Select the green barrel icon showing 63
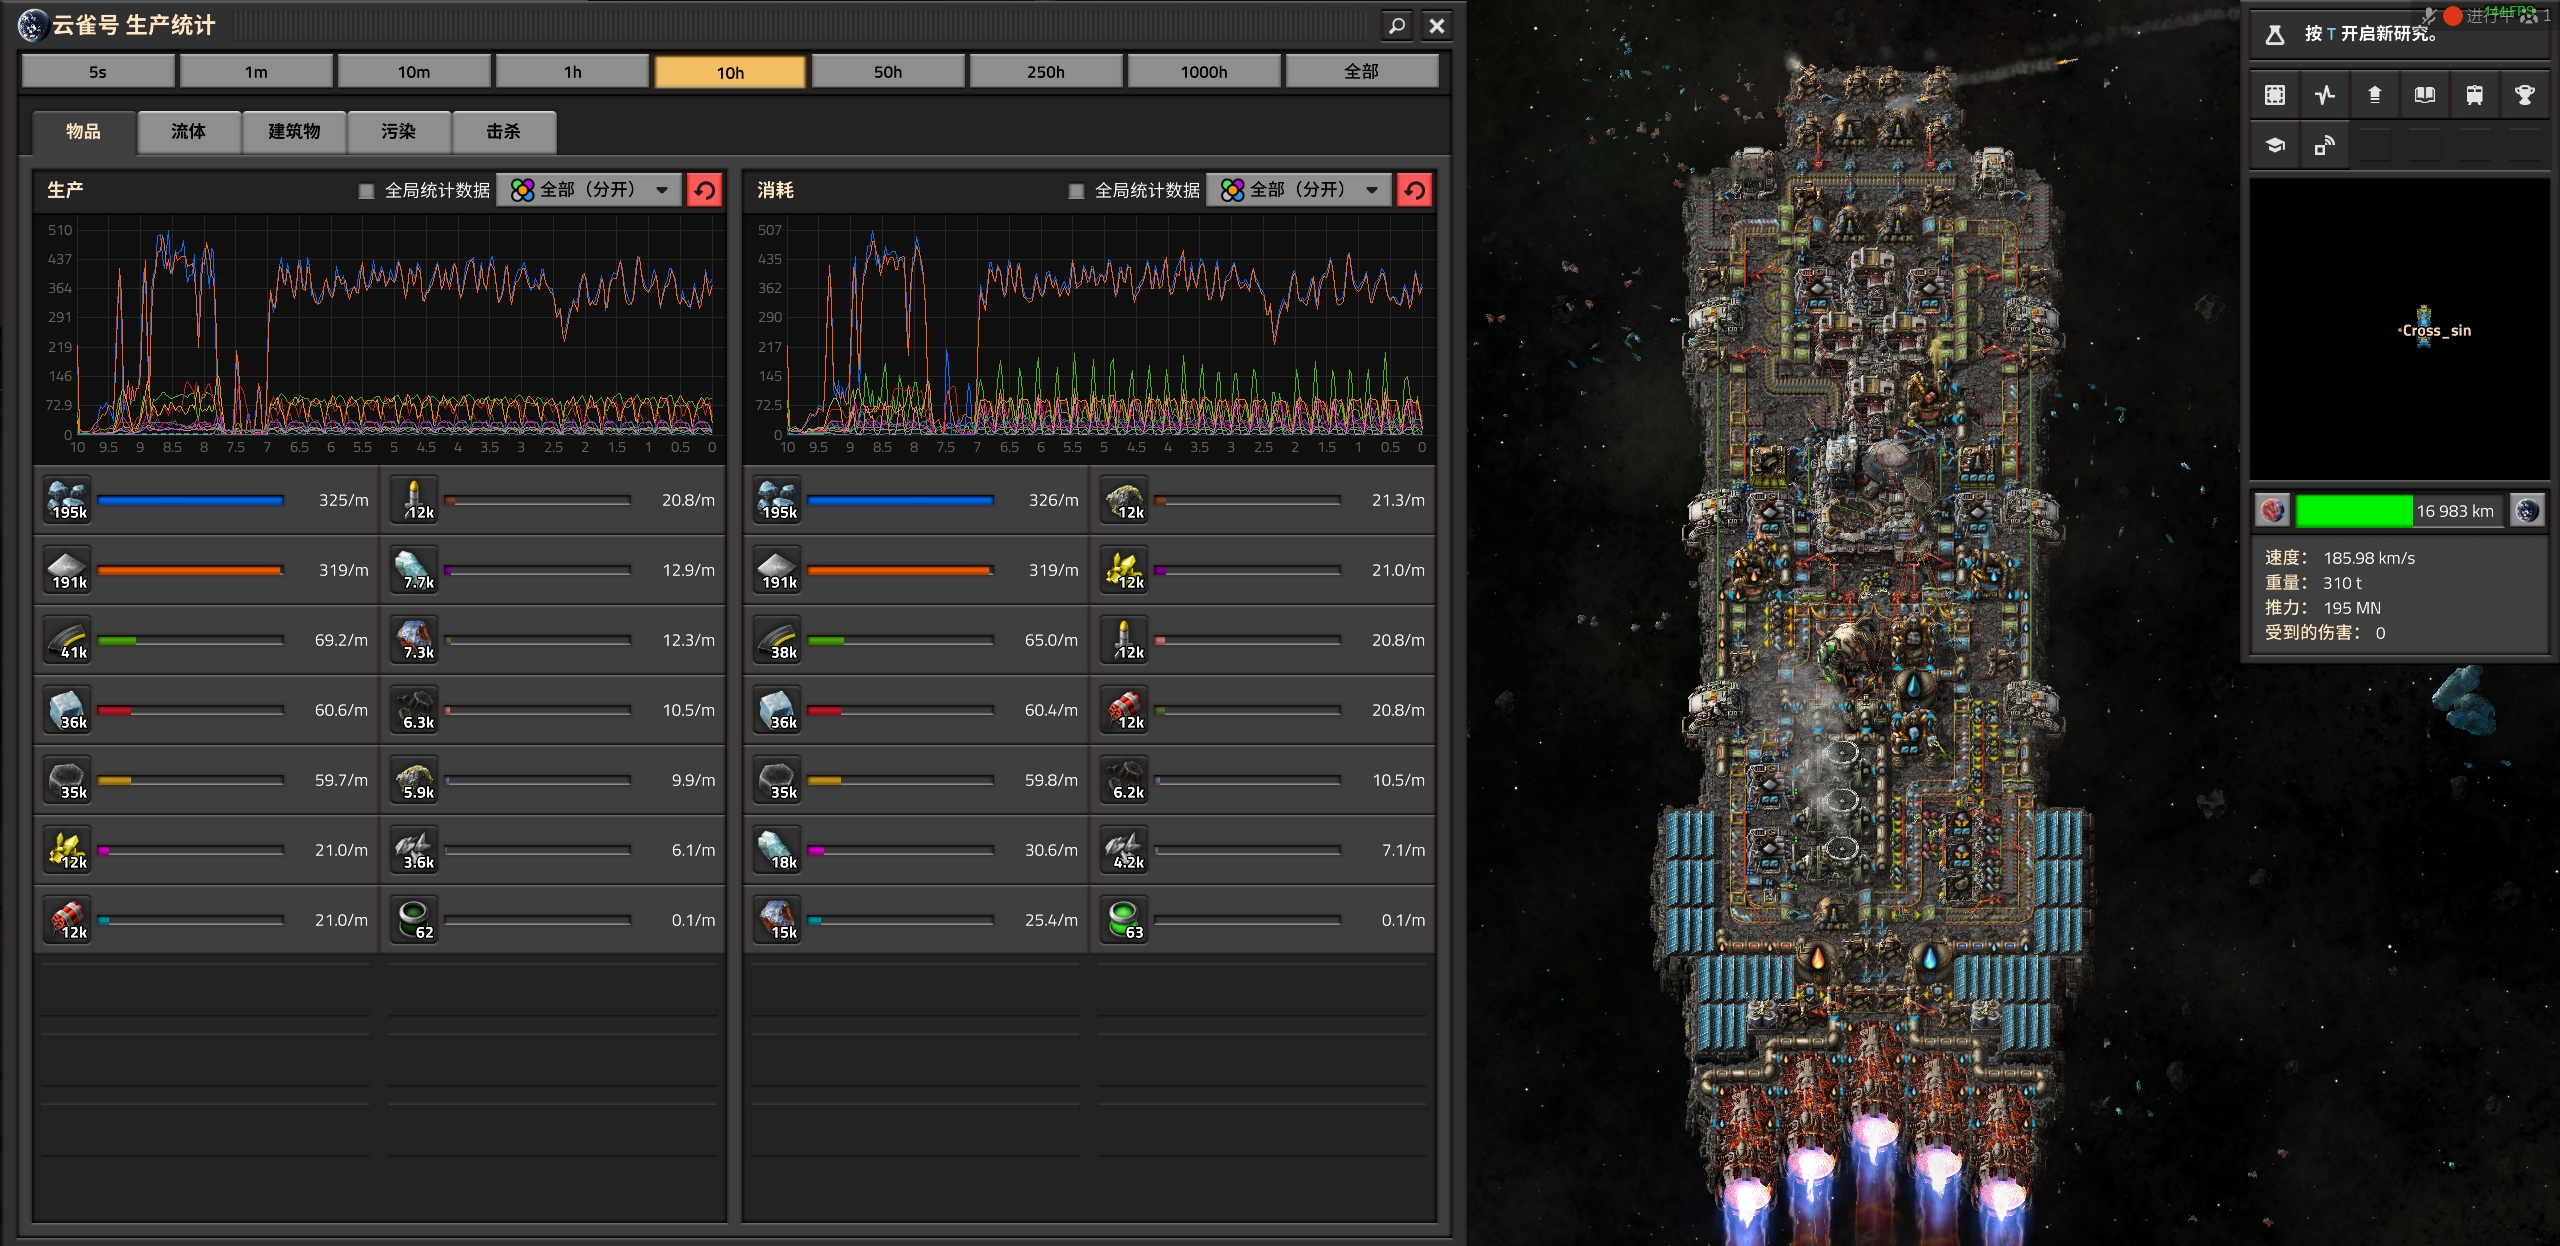 click(x=1124, y=920)
